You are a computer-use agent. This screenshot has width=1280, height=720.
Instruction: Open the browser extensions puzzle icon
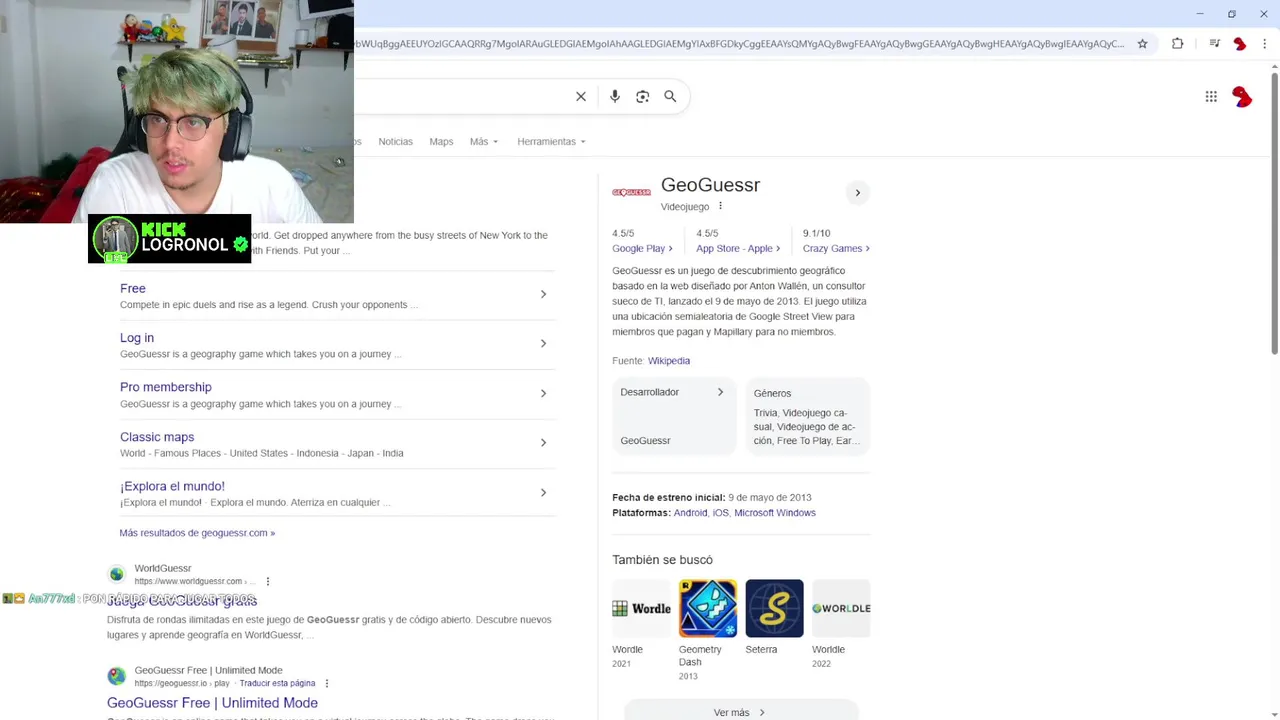coord(1178,44)
